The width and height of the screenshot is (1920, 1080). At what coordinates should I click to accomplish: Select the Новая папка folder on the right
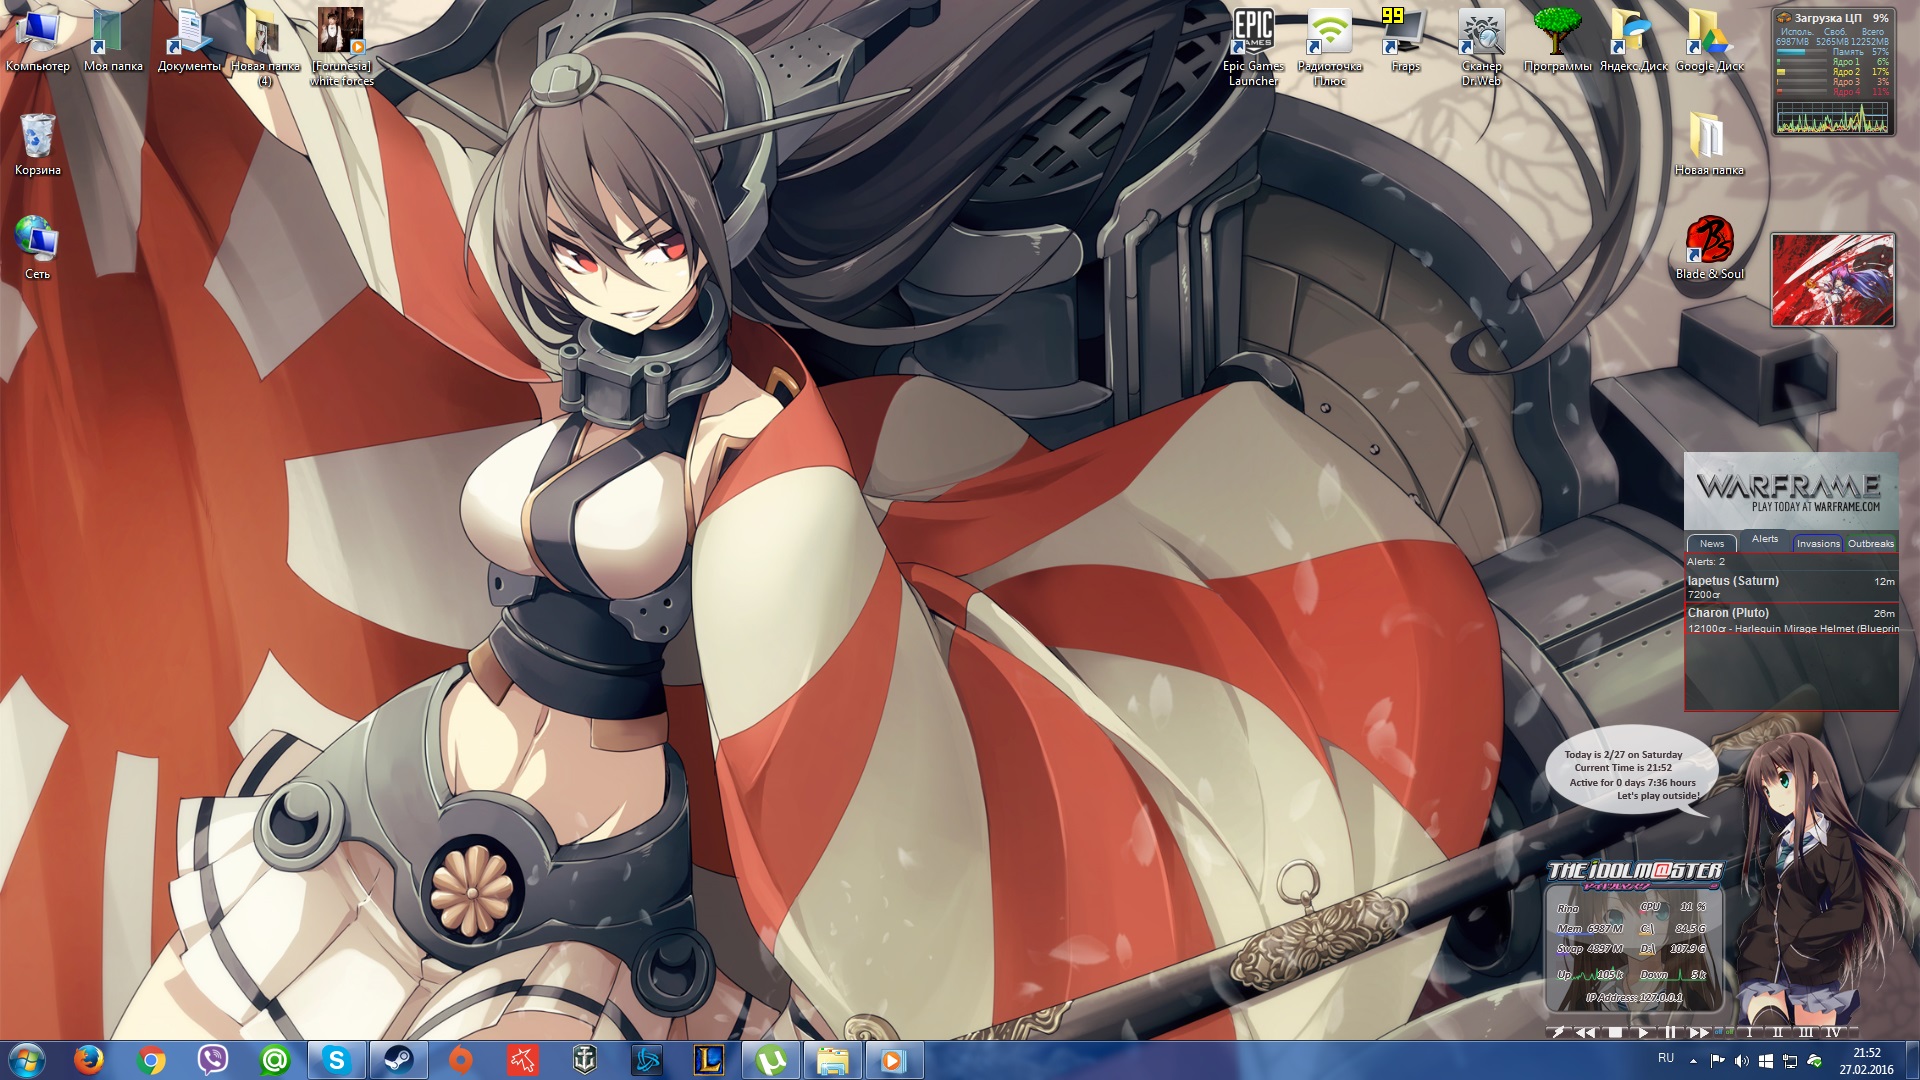pos(1709,145)
